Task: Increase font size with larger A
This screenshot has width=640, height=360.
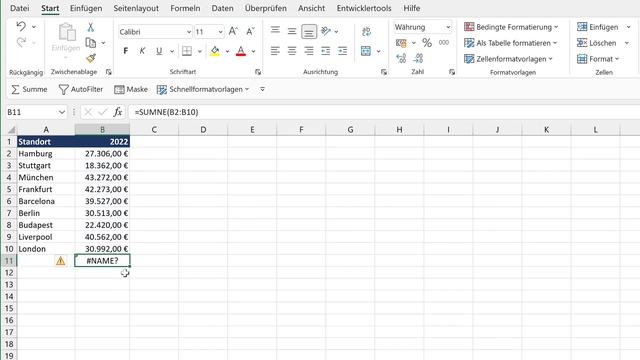Action: pyautogui.click(x=233, y=31)
